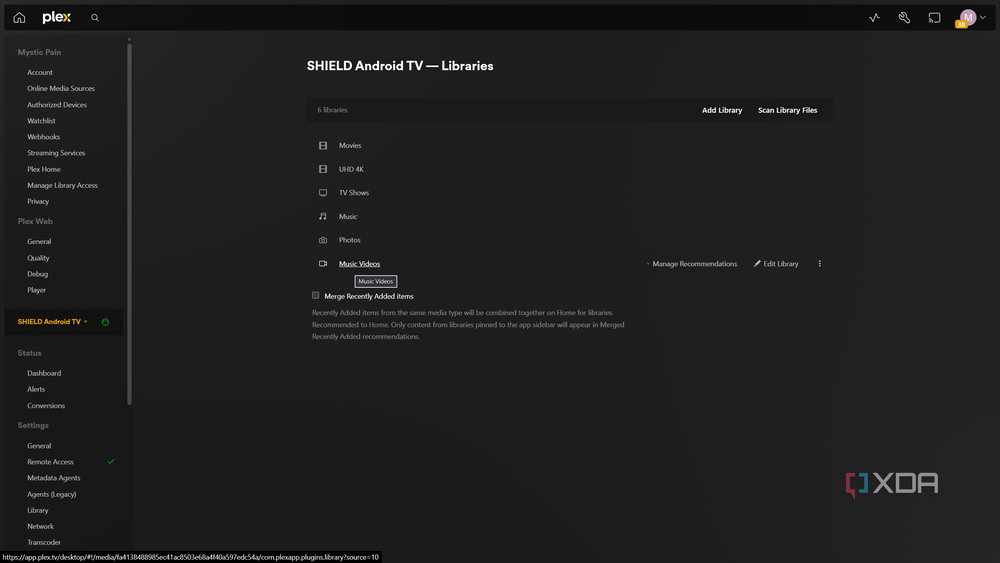
Task: Click the UHD 4K library film icon
Action: [x=323, y=169]
